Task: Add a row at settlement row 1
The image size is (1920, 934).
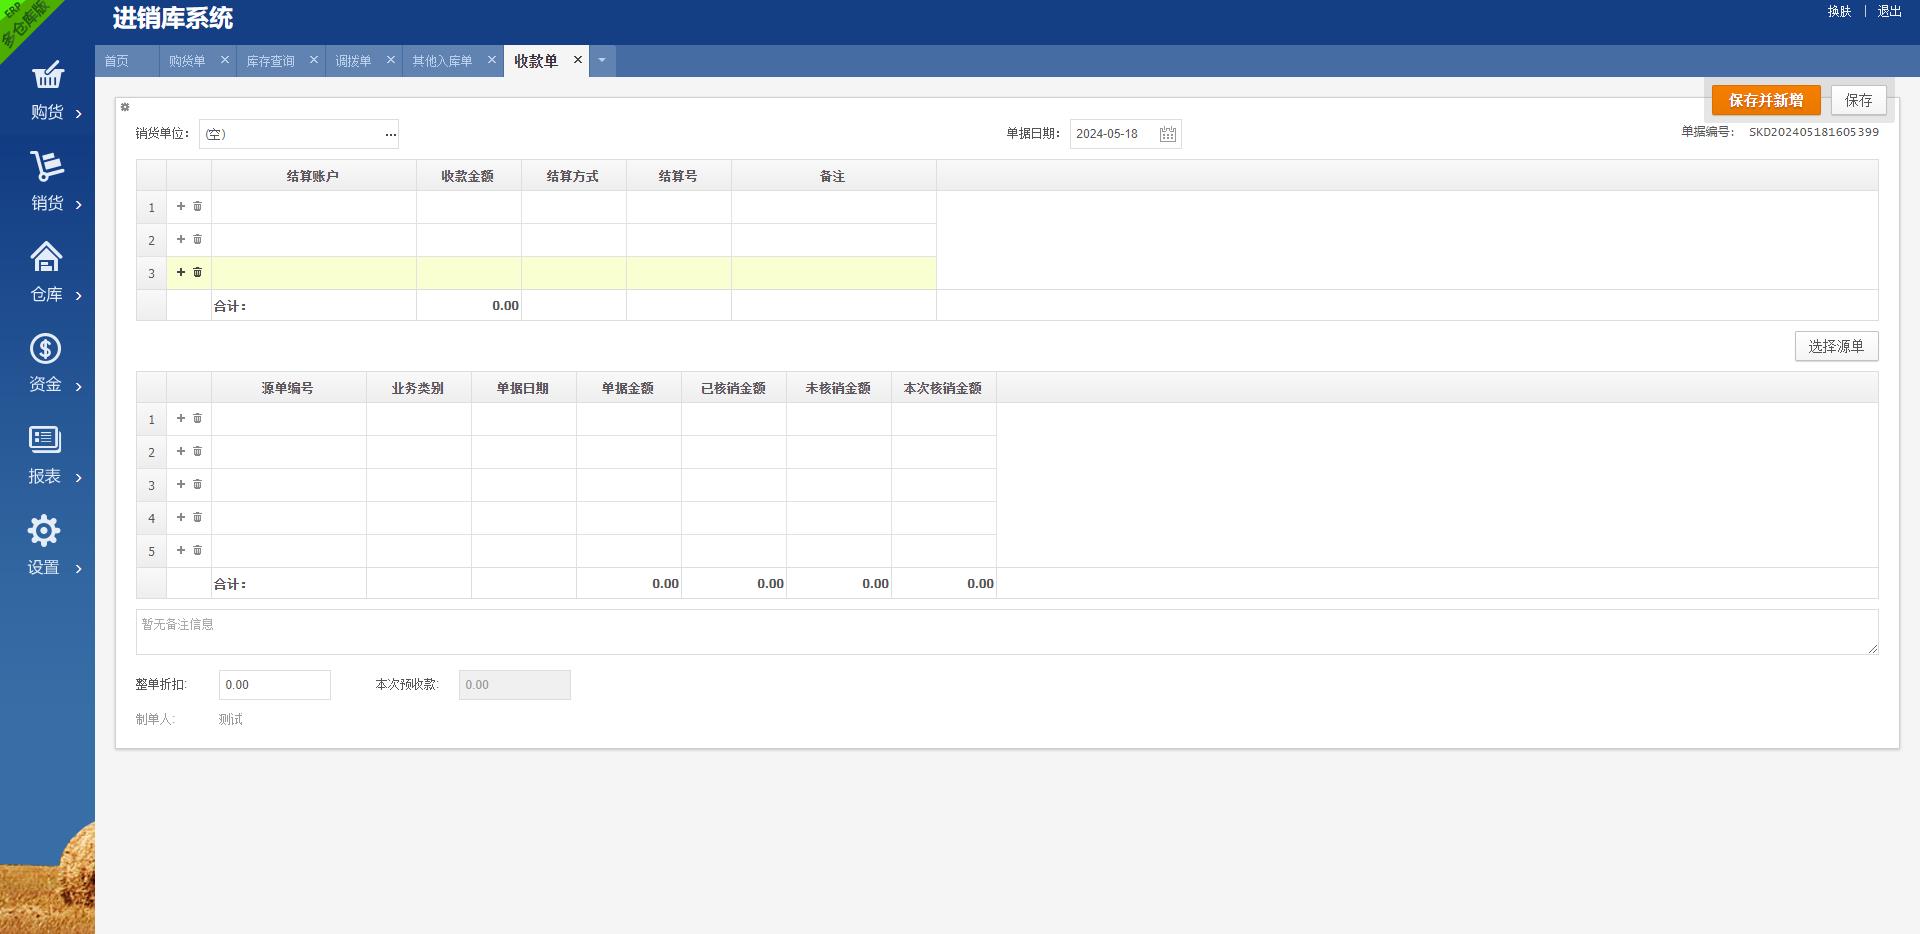Action: click(181, 206)
